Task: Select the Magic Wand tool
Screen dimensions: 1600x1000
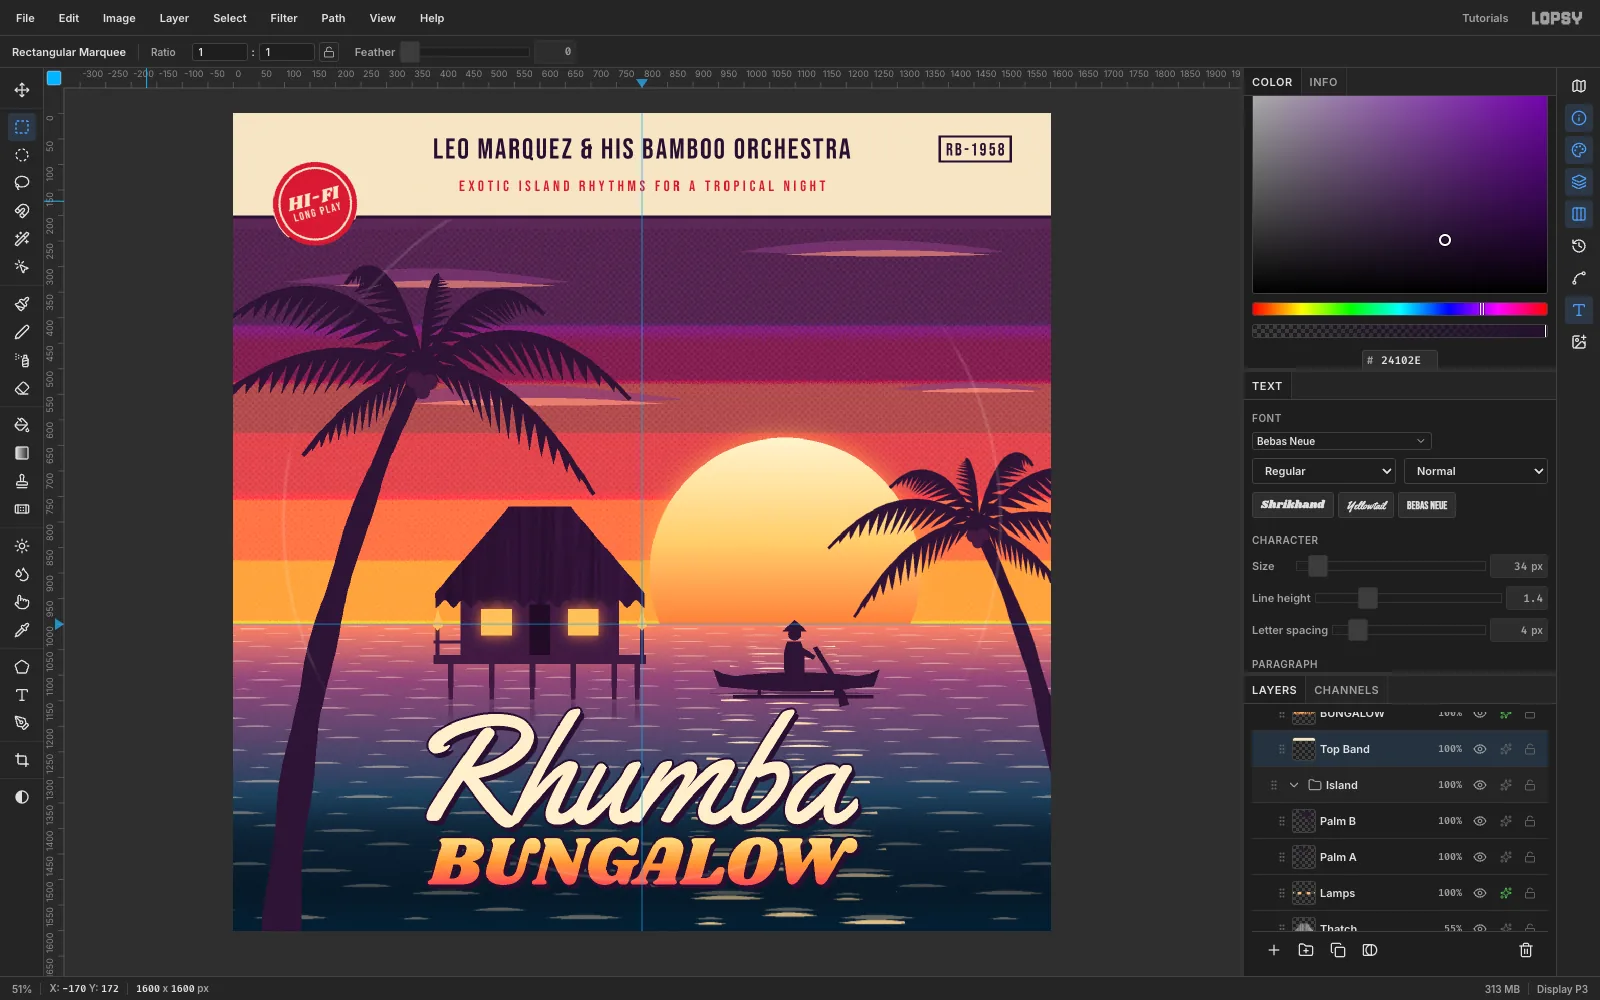Action: click(22, 239)
